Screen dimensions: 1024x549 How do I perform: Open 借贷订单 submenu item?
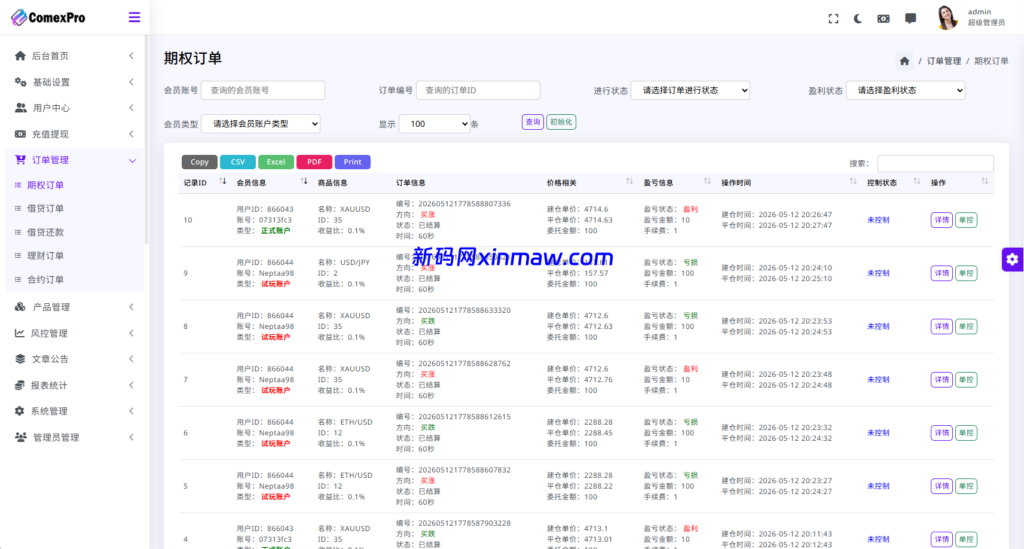pos(45,208)
